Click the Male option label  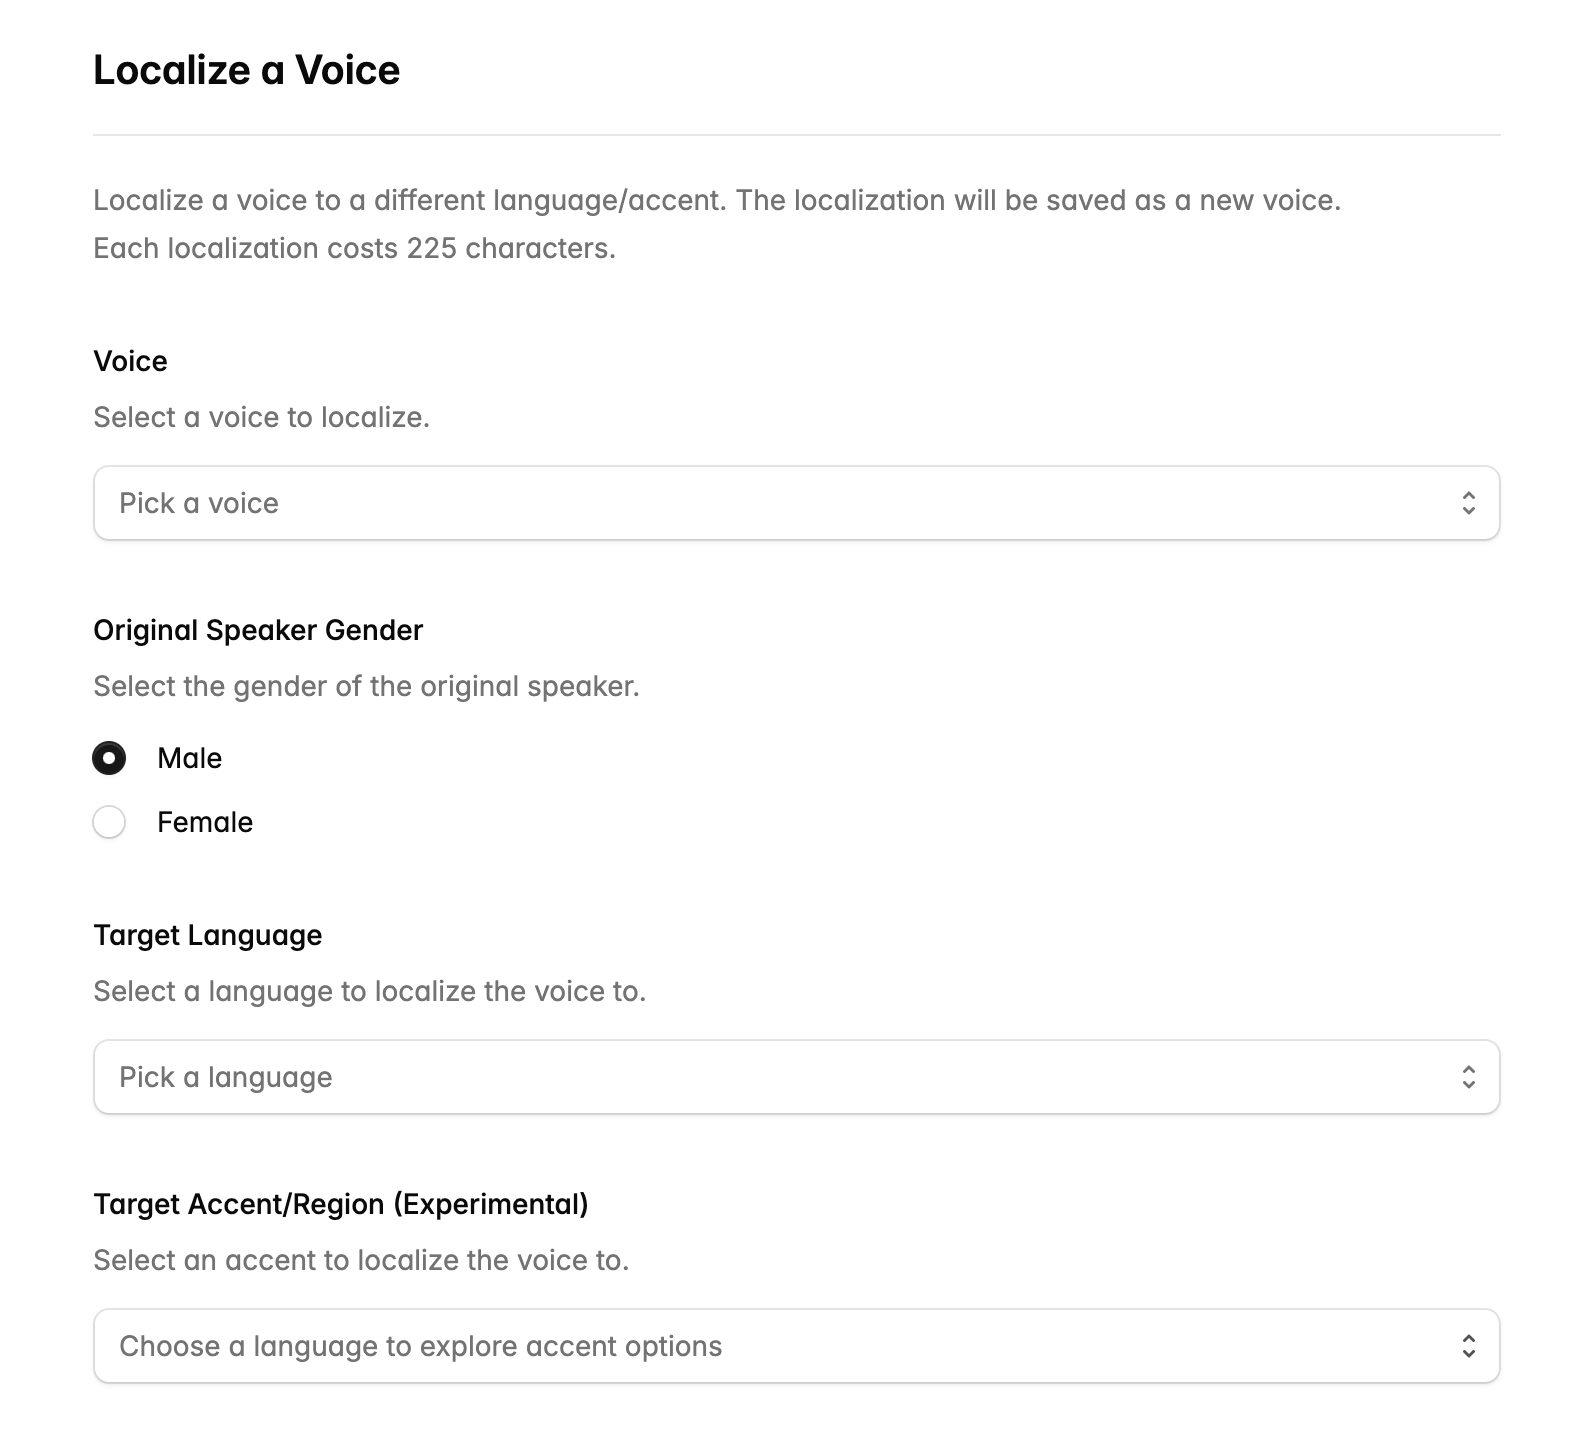pyautogui.click(x=189, y=758)
